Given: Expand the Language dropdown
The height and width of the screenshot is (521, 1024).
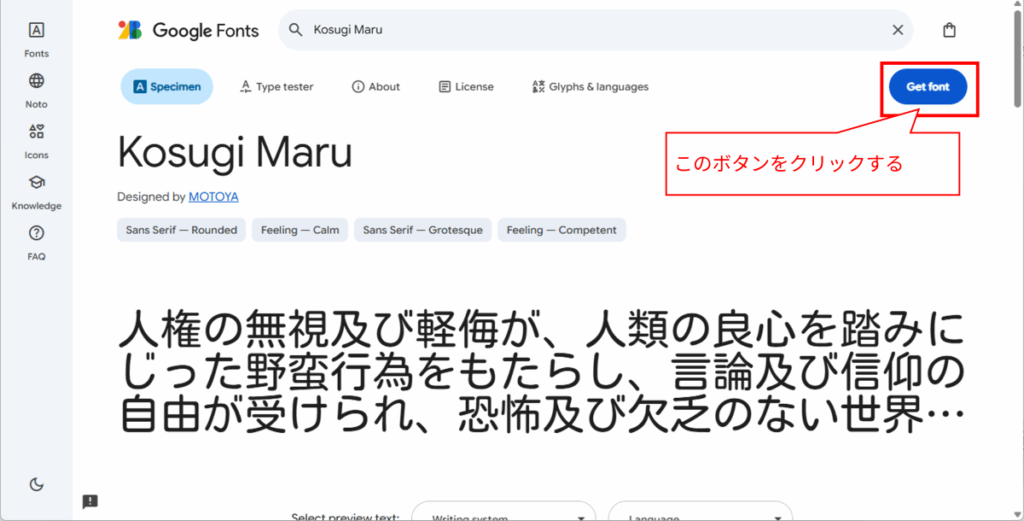Looking at the screenshot, I should (x=700, y=514).
